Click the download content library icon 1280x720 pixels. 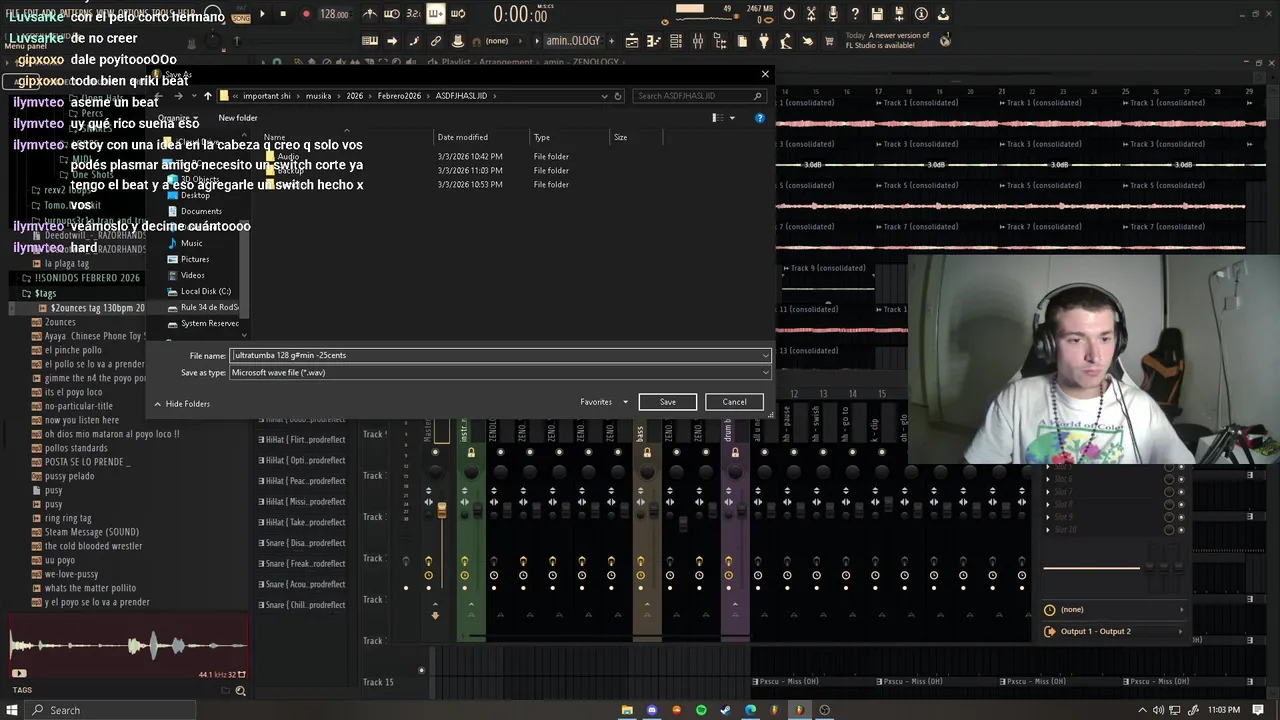(943, 14)
